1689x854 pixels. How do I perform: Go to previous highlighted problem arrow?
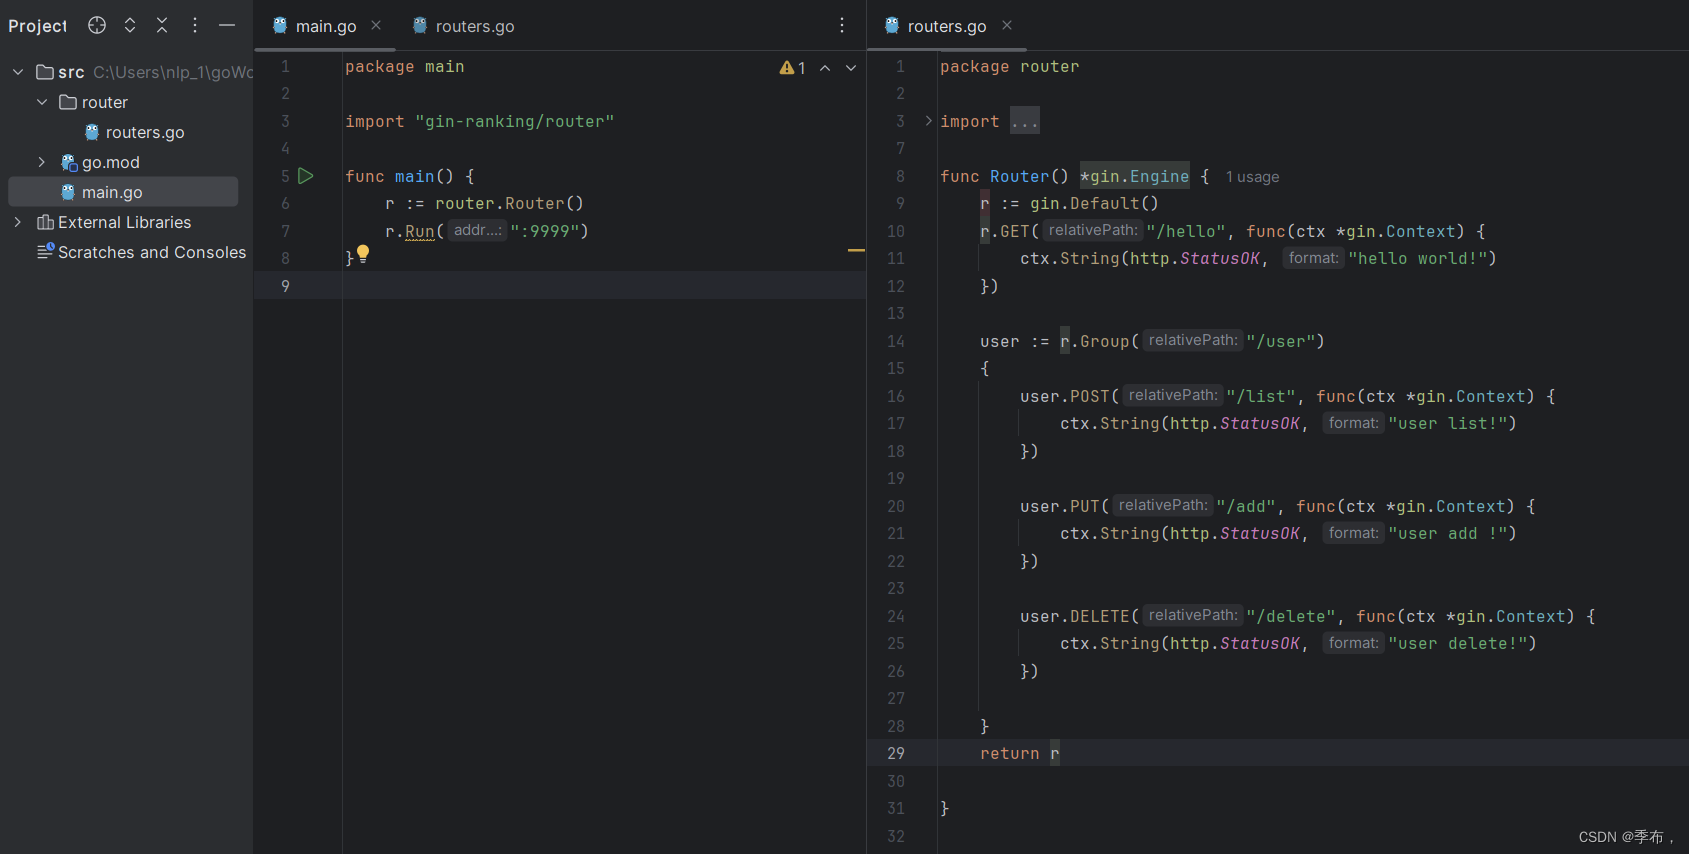tap(825, 68)
